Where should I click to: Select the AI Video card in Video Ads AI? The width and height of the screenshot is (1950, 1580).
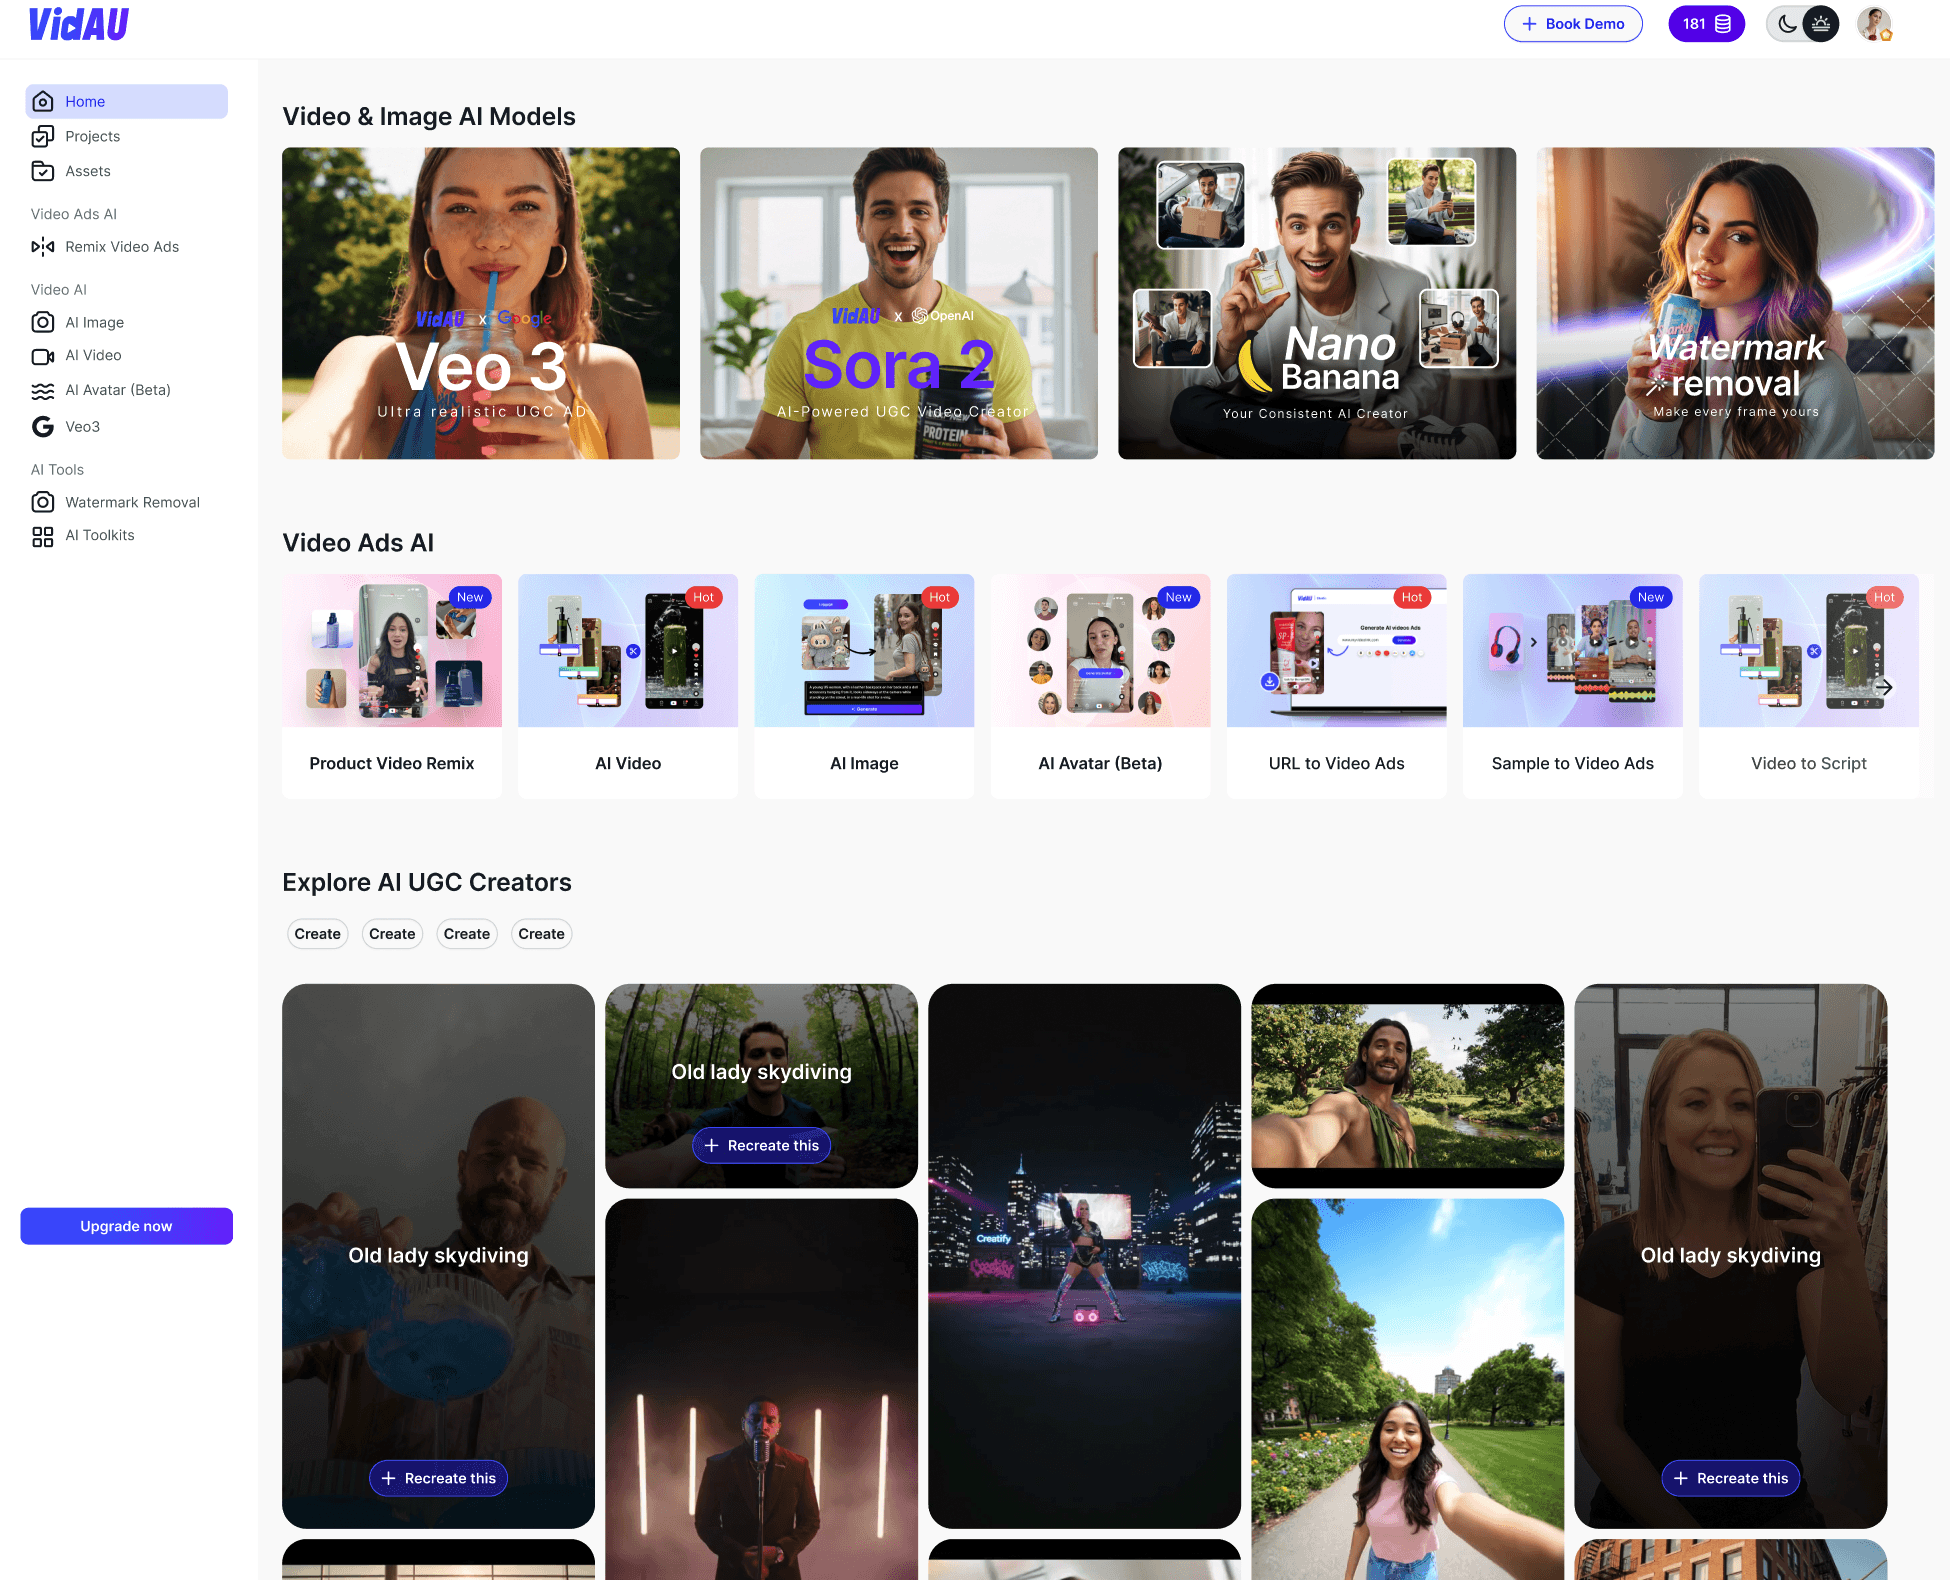(628, 686)
